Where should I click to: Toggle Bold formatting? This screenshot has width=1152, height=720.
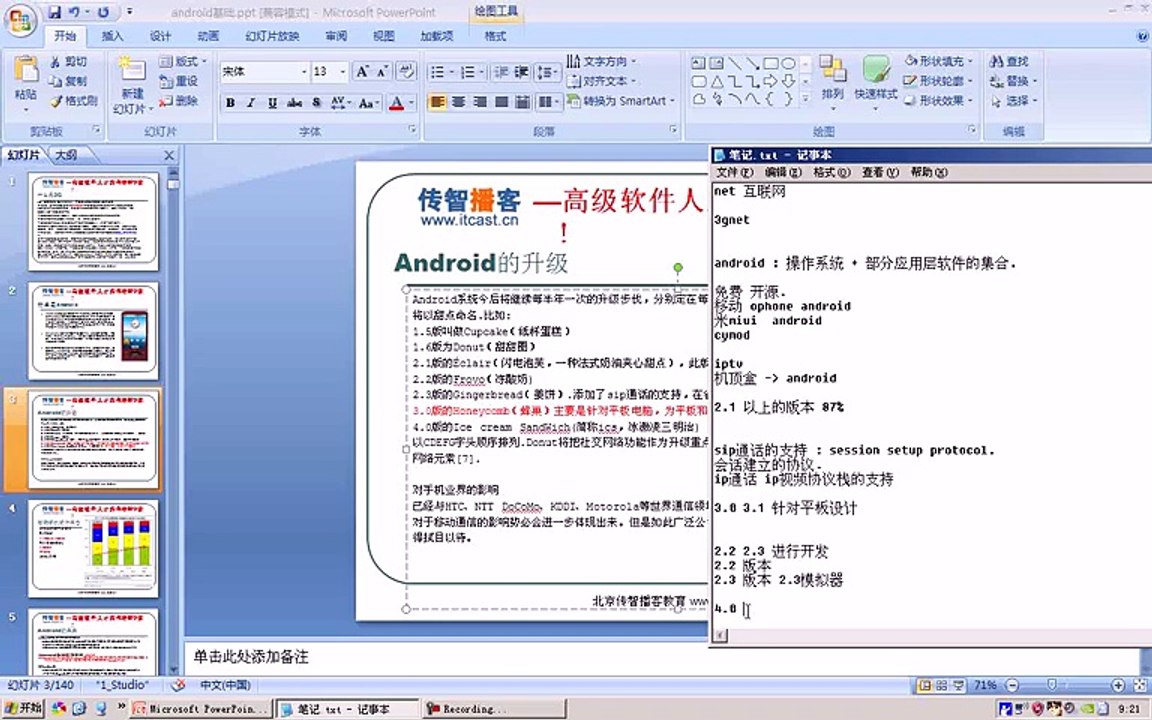[x=231, y=103]
